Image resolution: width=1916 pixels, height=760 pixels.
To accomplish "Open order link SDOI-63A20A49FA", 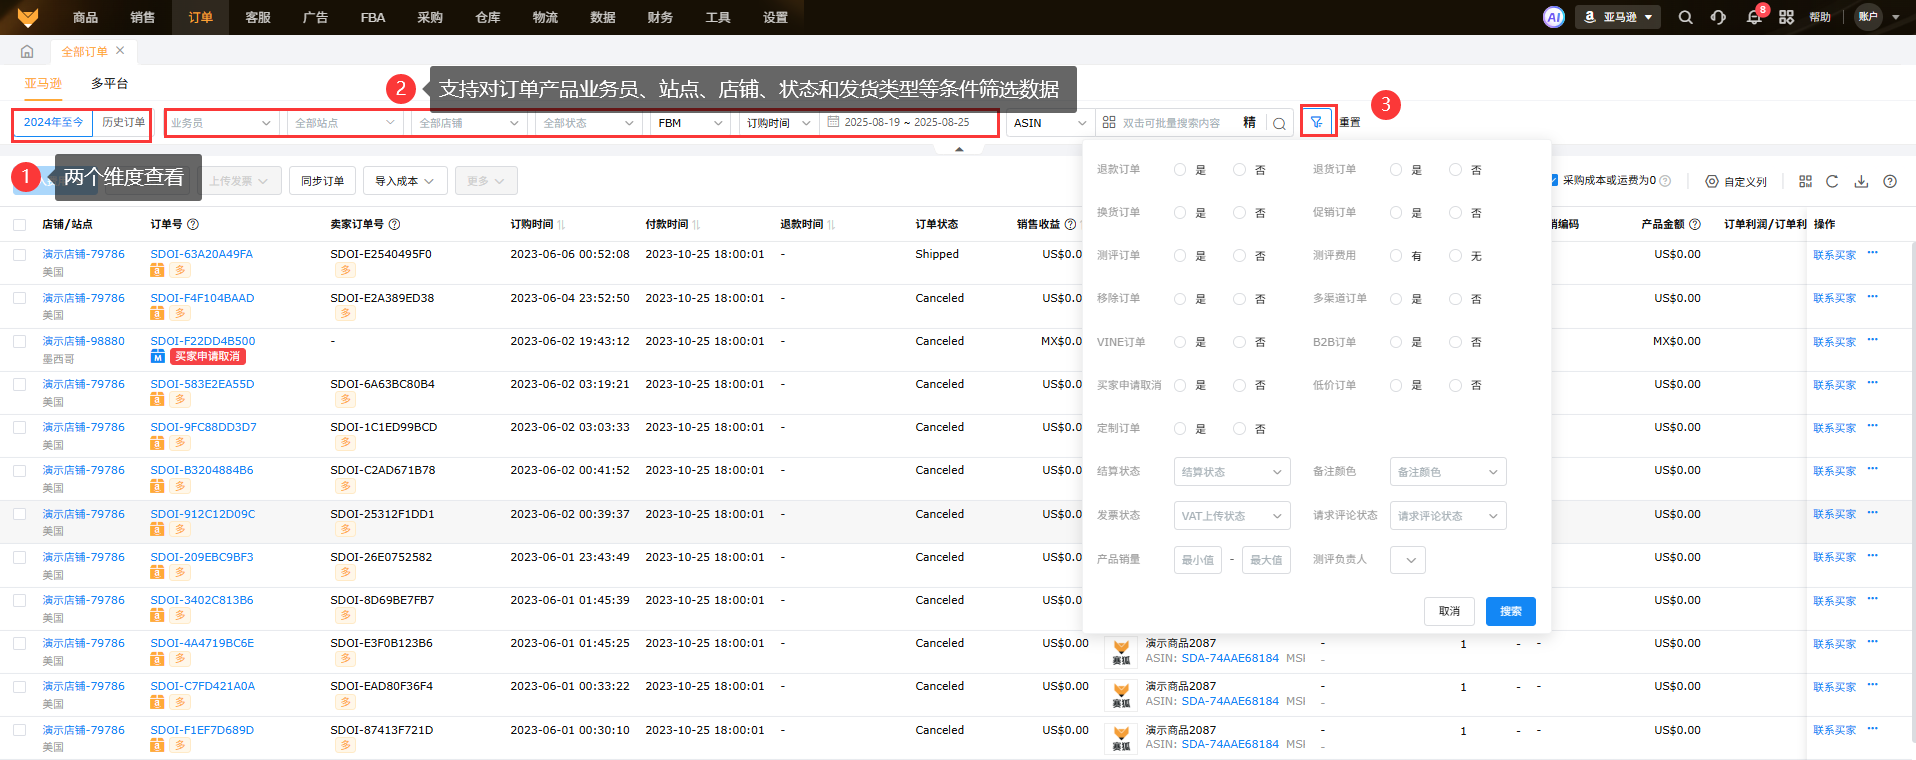I will pyautogui.click(x=201, y=254).
